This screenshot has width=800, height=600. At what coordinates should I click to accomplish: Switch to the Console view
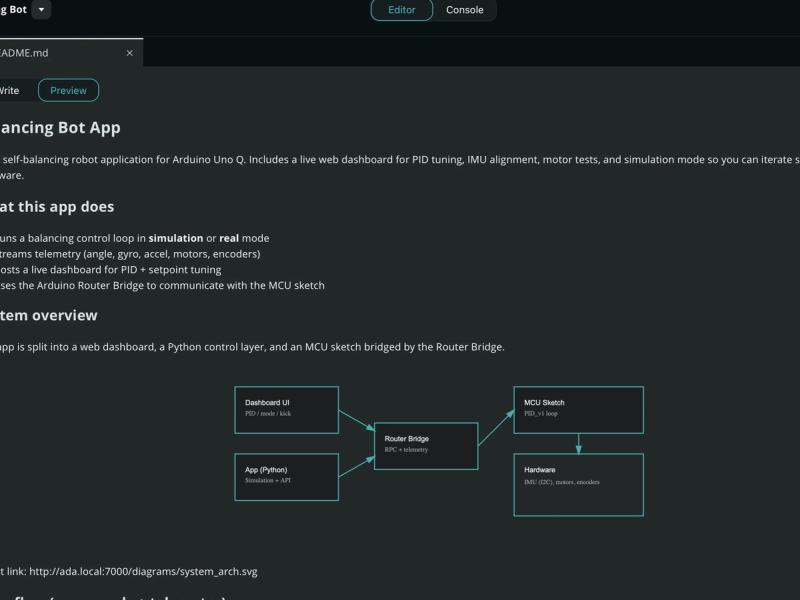coord(464,10)
